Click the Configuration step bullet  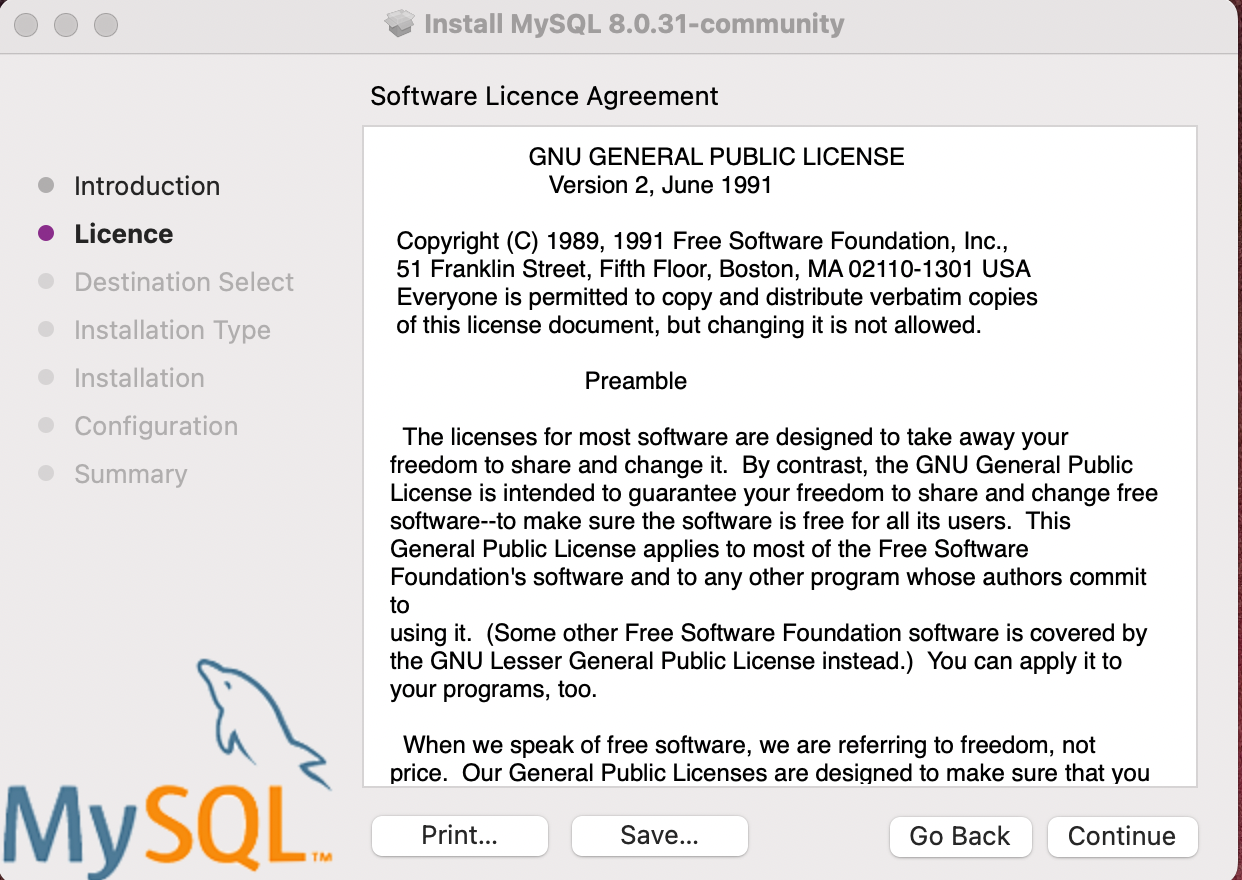47,425
